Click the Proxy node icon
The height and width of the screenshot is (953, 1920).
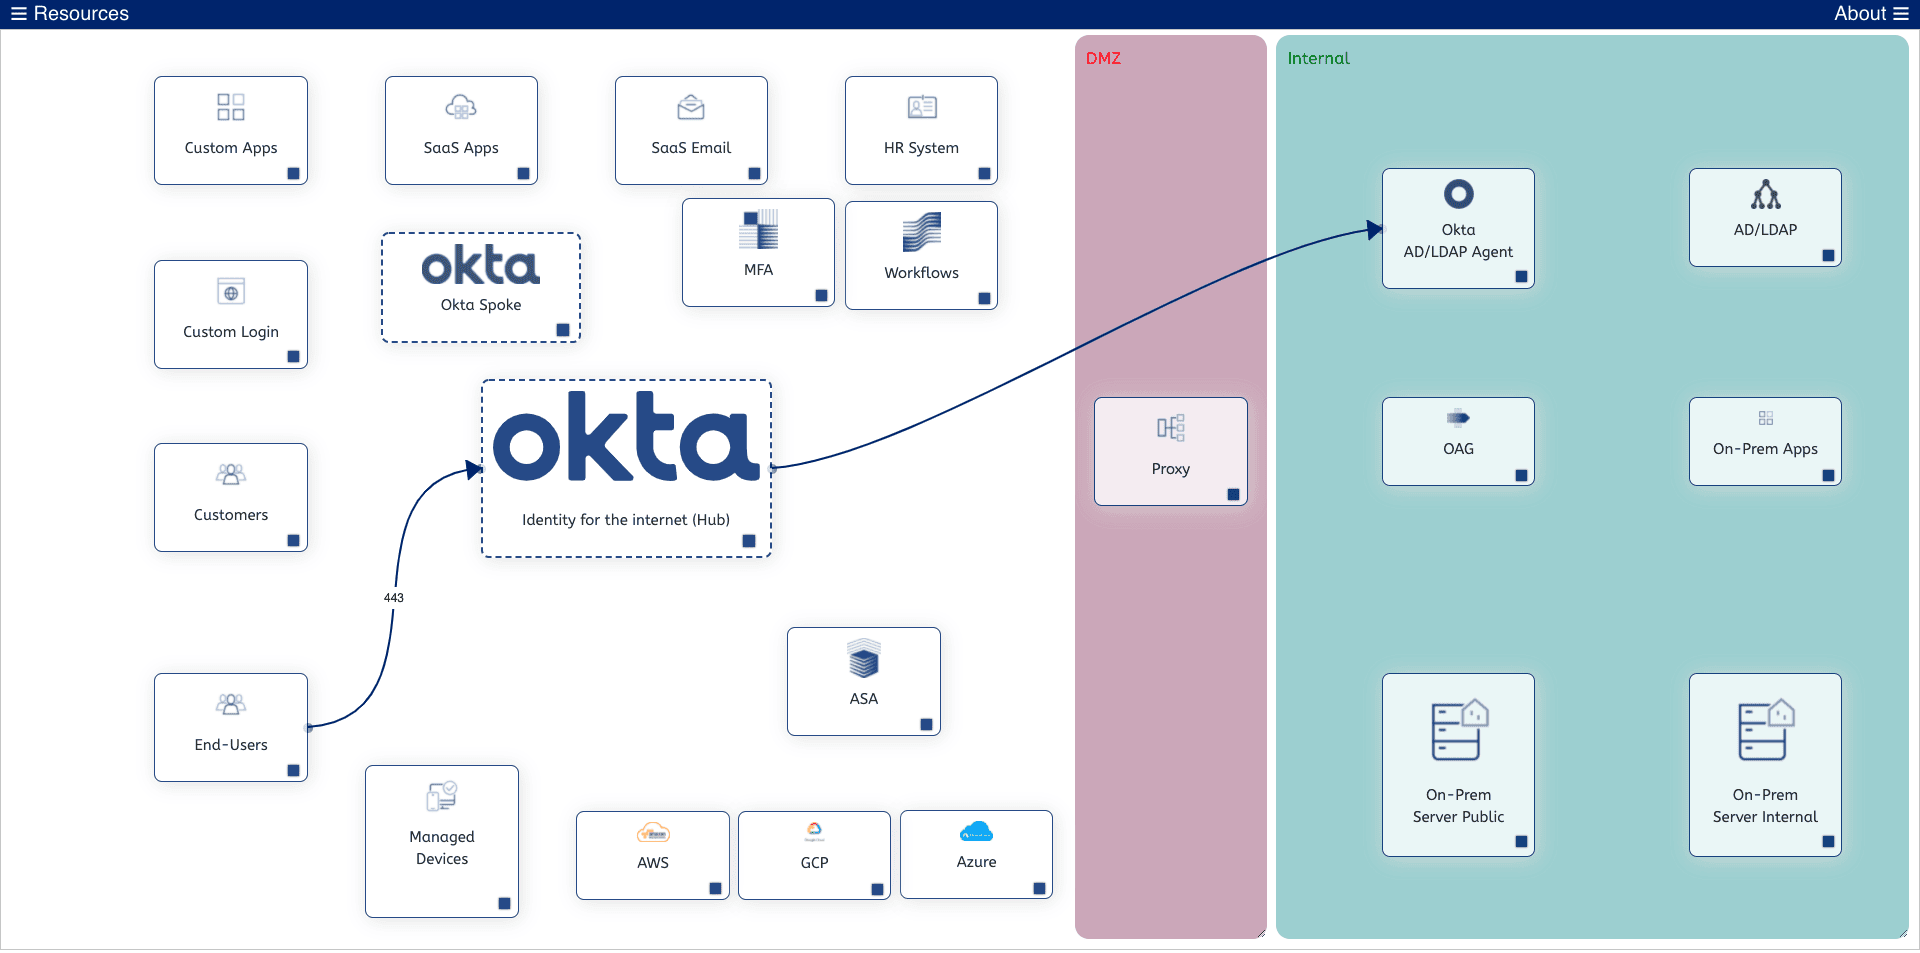click(1171, 428)
